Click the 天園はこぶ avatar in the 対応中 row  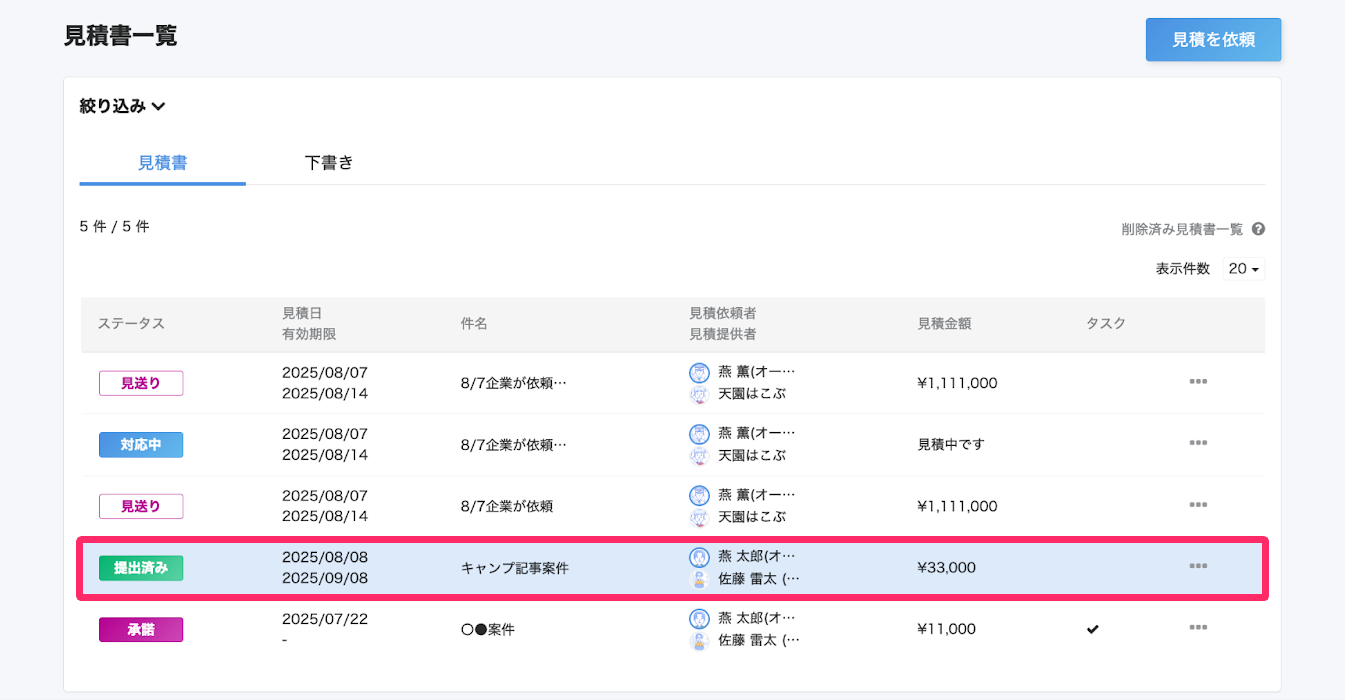point(699,456)
